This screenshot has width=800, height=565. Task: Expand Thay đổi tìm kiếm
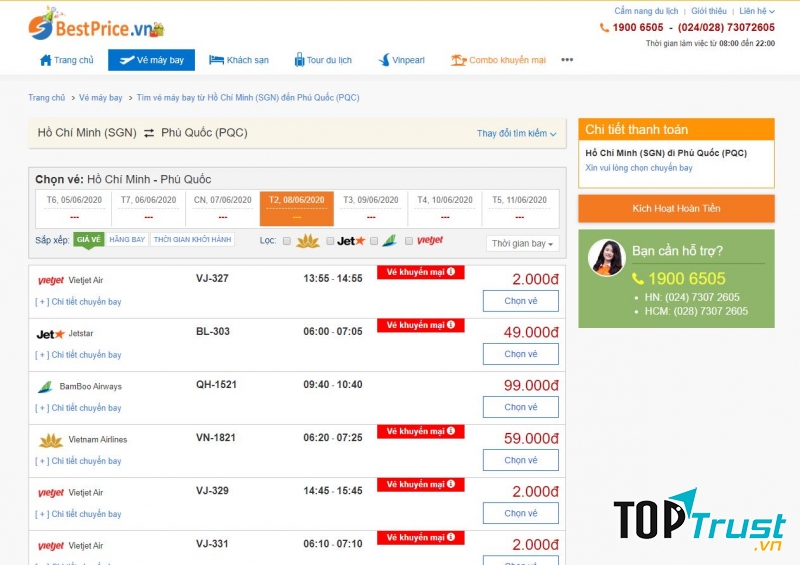point(516,133)
